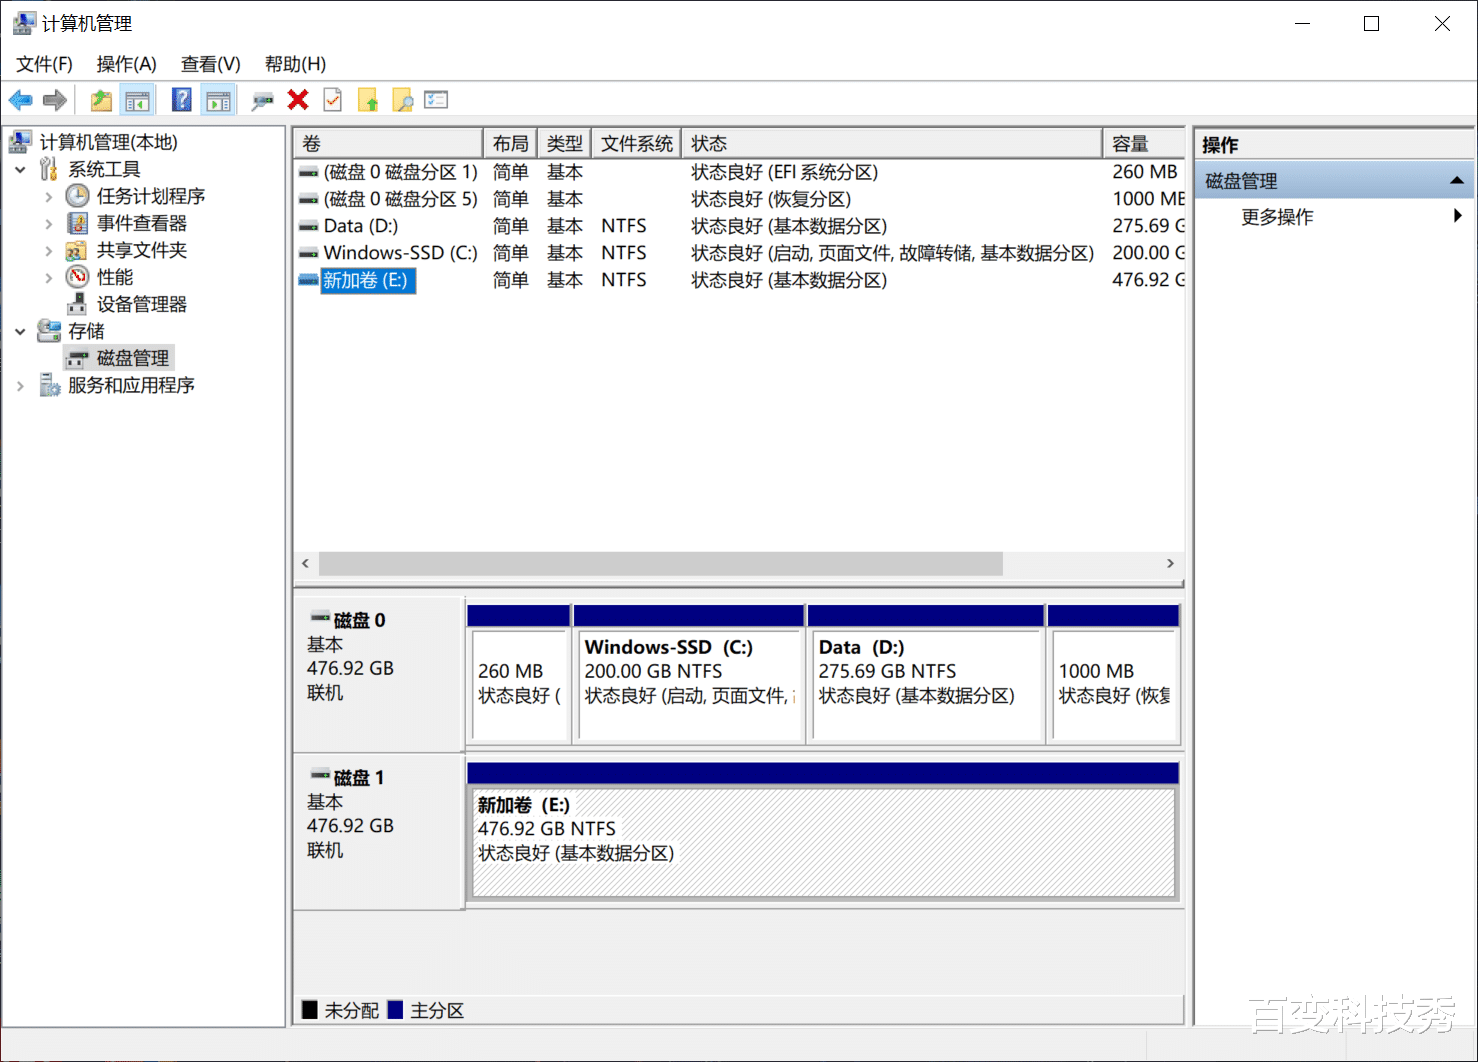Open the 查看(V) menu
Viewport: 1478px width, 1062px height.
[x=208, y=63]
